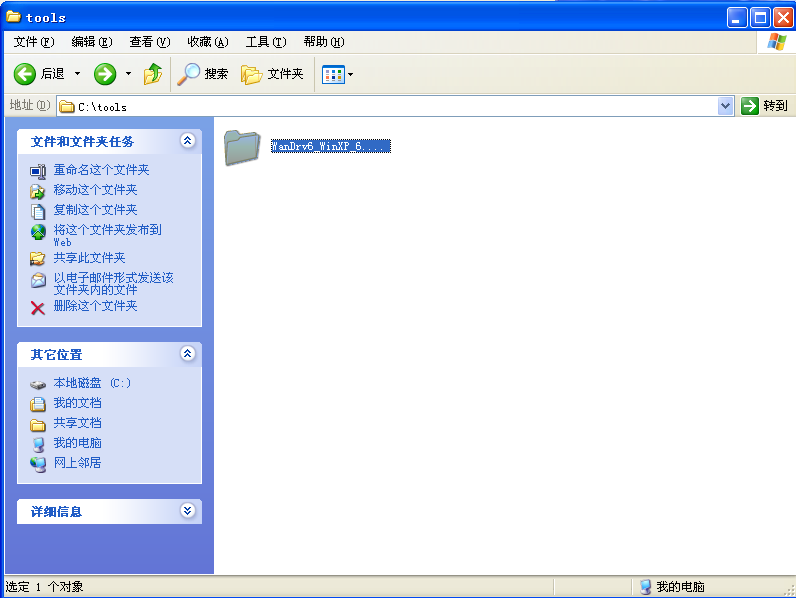Open the Help (帮助) menu

[323, 42]
